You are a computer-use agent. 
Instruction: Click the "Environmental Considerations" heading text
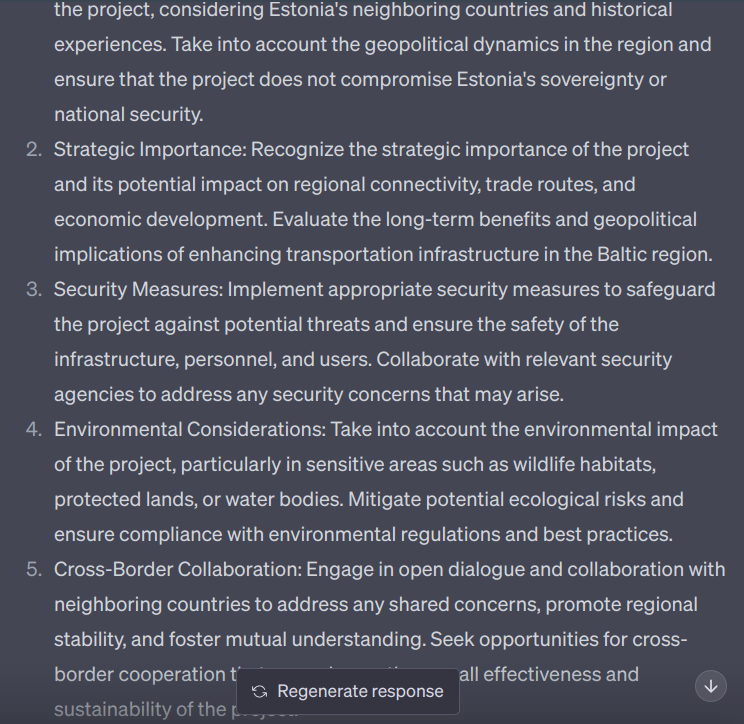pos(188,430)
